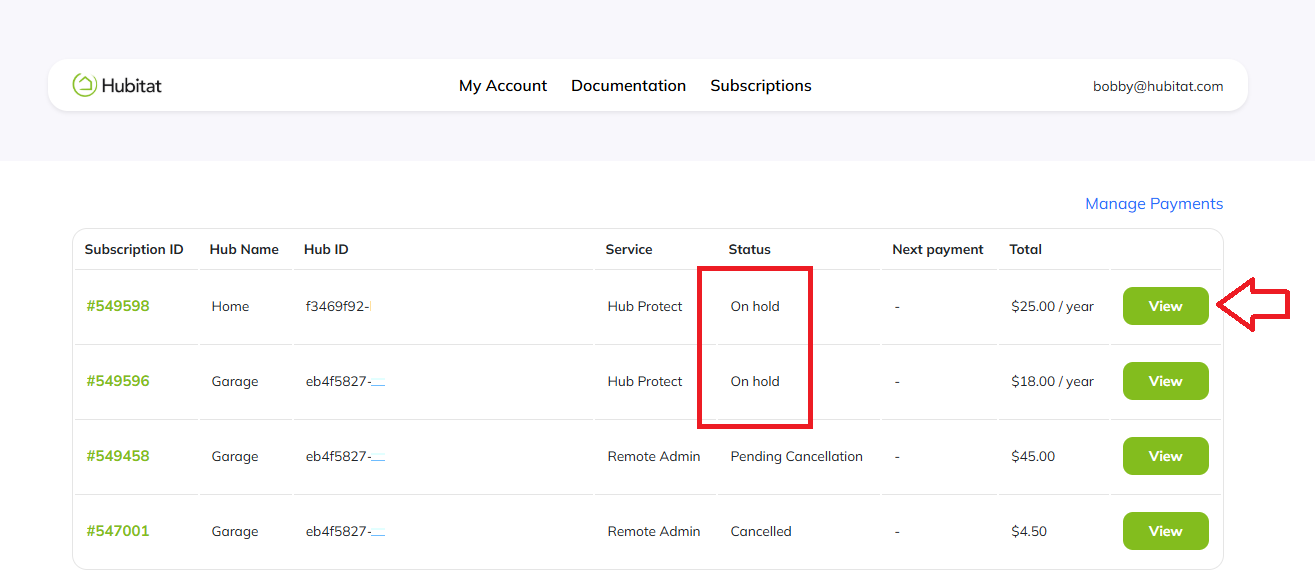Open the Subscriptions menu item
Screen dimensions: 1315x580
coord(760,86)
